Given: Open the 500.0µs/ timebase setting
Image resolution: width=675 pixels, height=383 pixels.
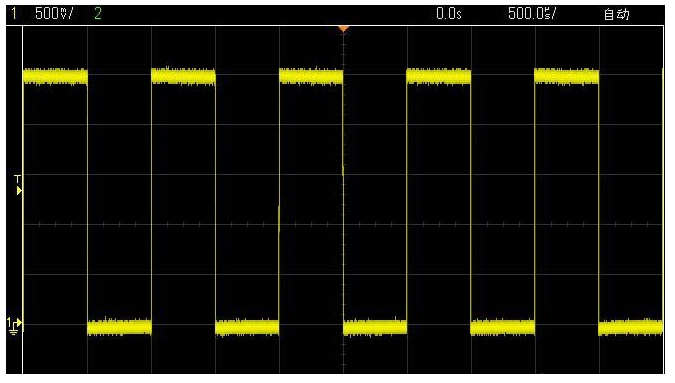Looking at the screenshot, I should tap(532, 14).
